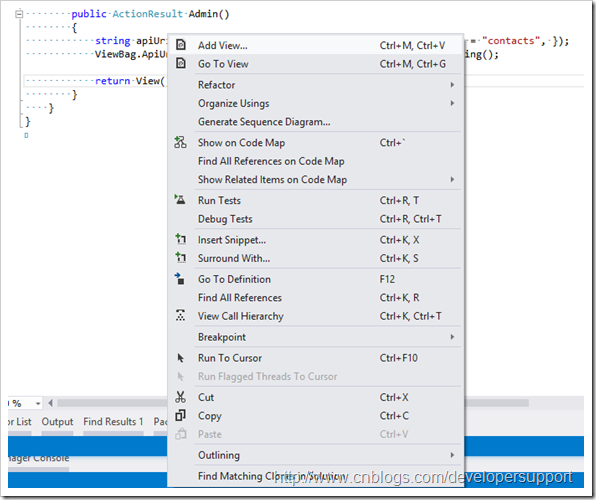This screenshot has width=596, height=500.
Task: Collapse the Admin method outlining box
Action: point(19,14)
